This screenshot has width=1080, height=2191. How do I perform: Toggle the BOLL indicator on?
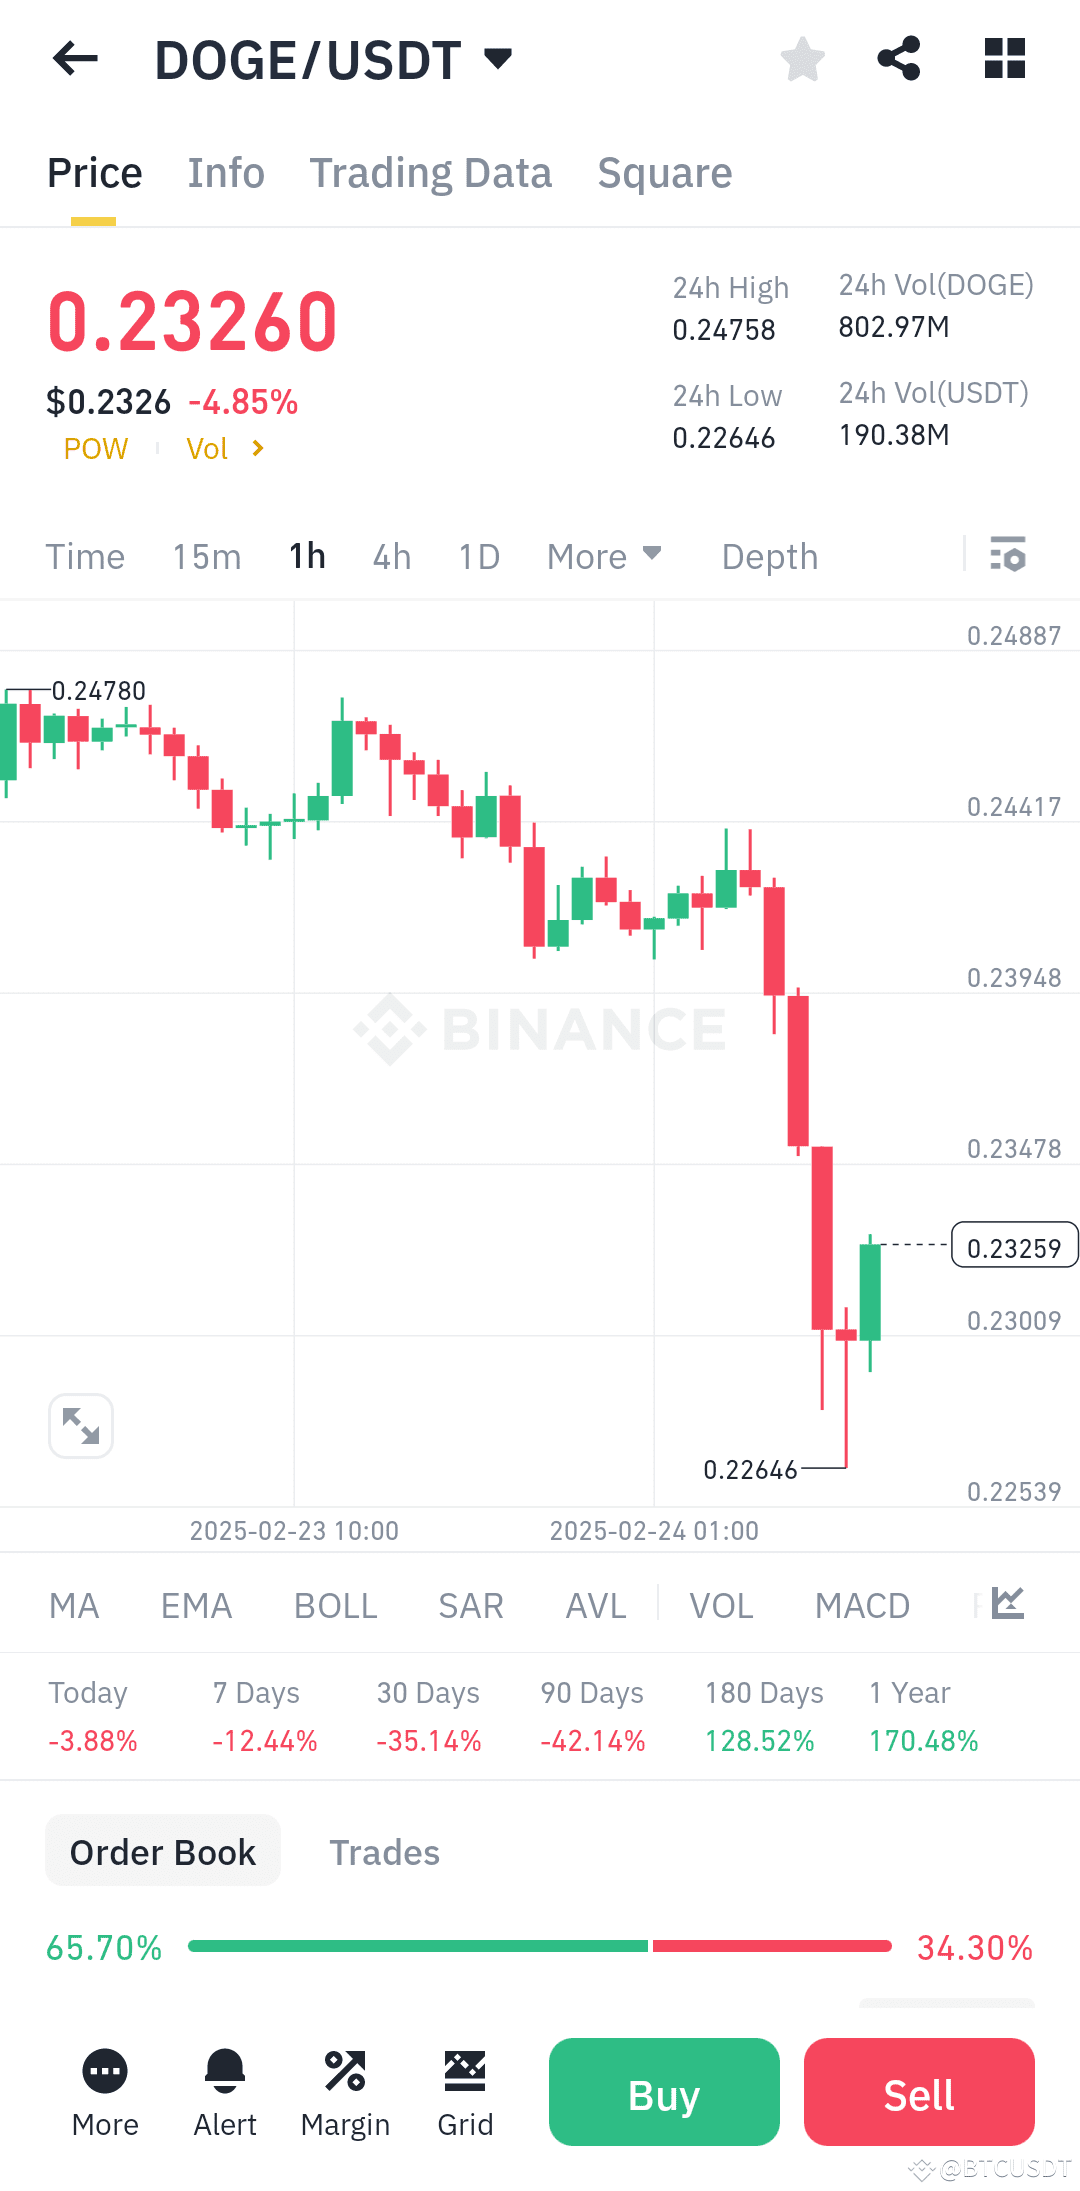[x=335, y=1605]
